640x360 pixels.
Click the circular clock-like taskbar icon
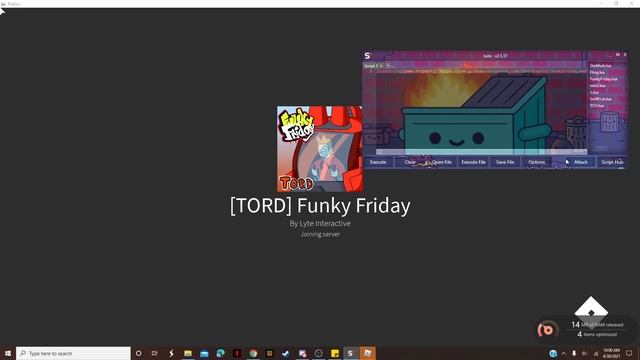(x=318, y=353)
